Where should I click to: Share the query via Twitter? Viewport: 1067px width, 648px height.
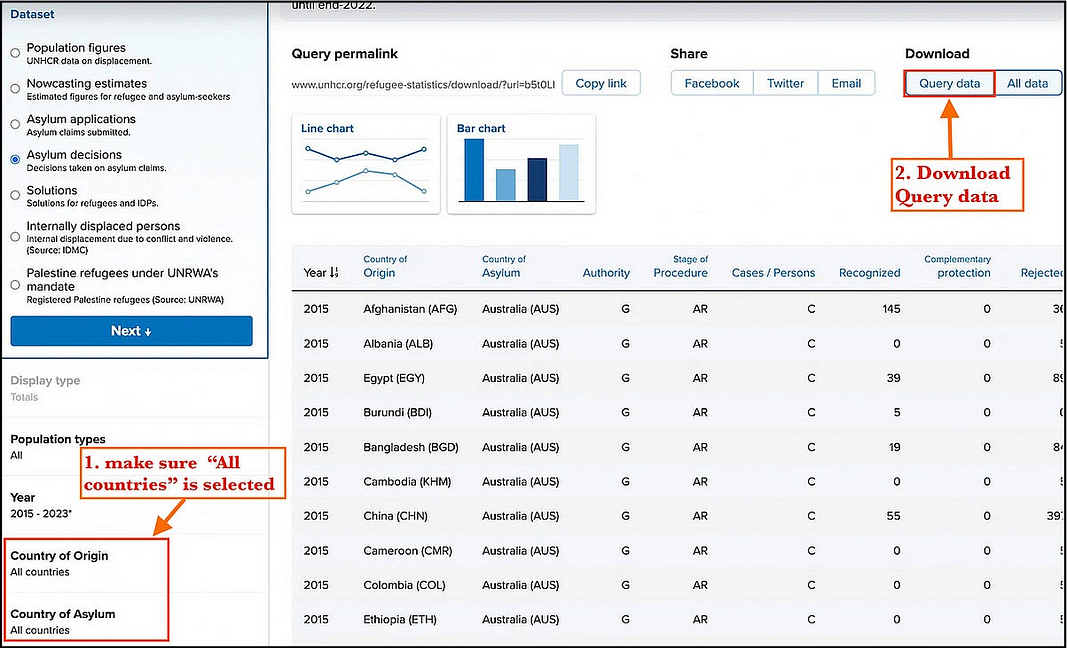pyautogui.click(x=785, y=83)
